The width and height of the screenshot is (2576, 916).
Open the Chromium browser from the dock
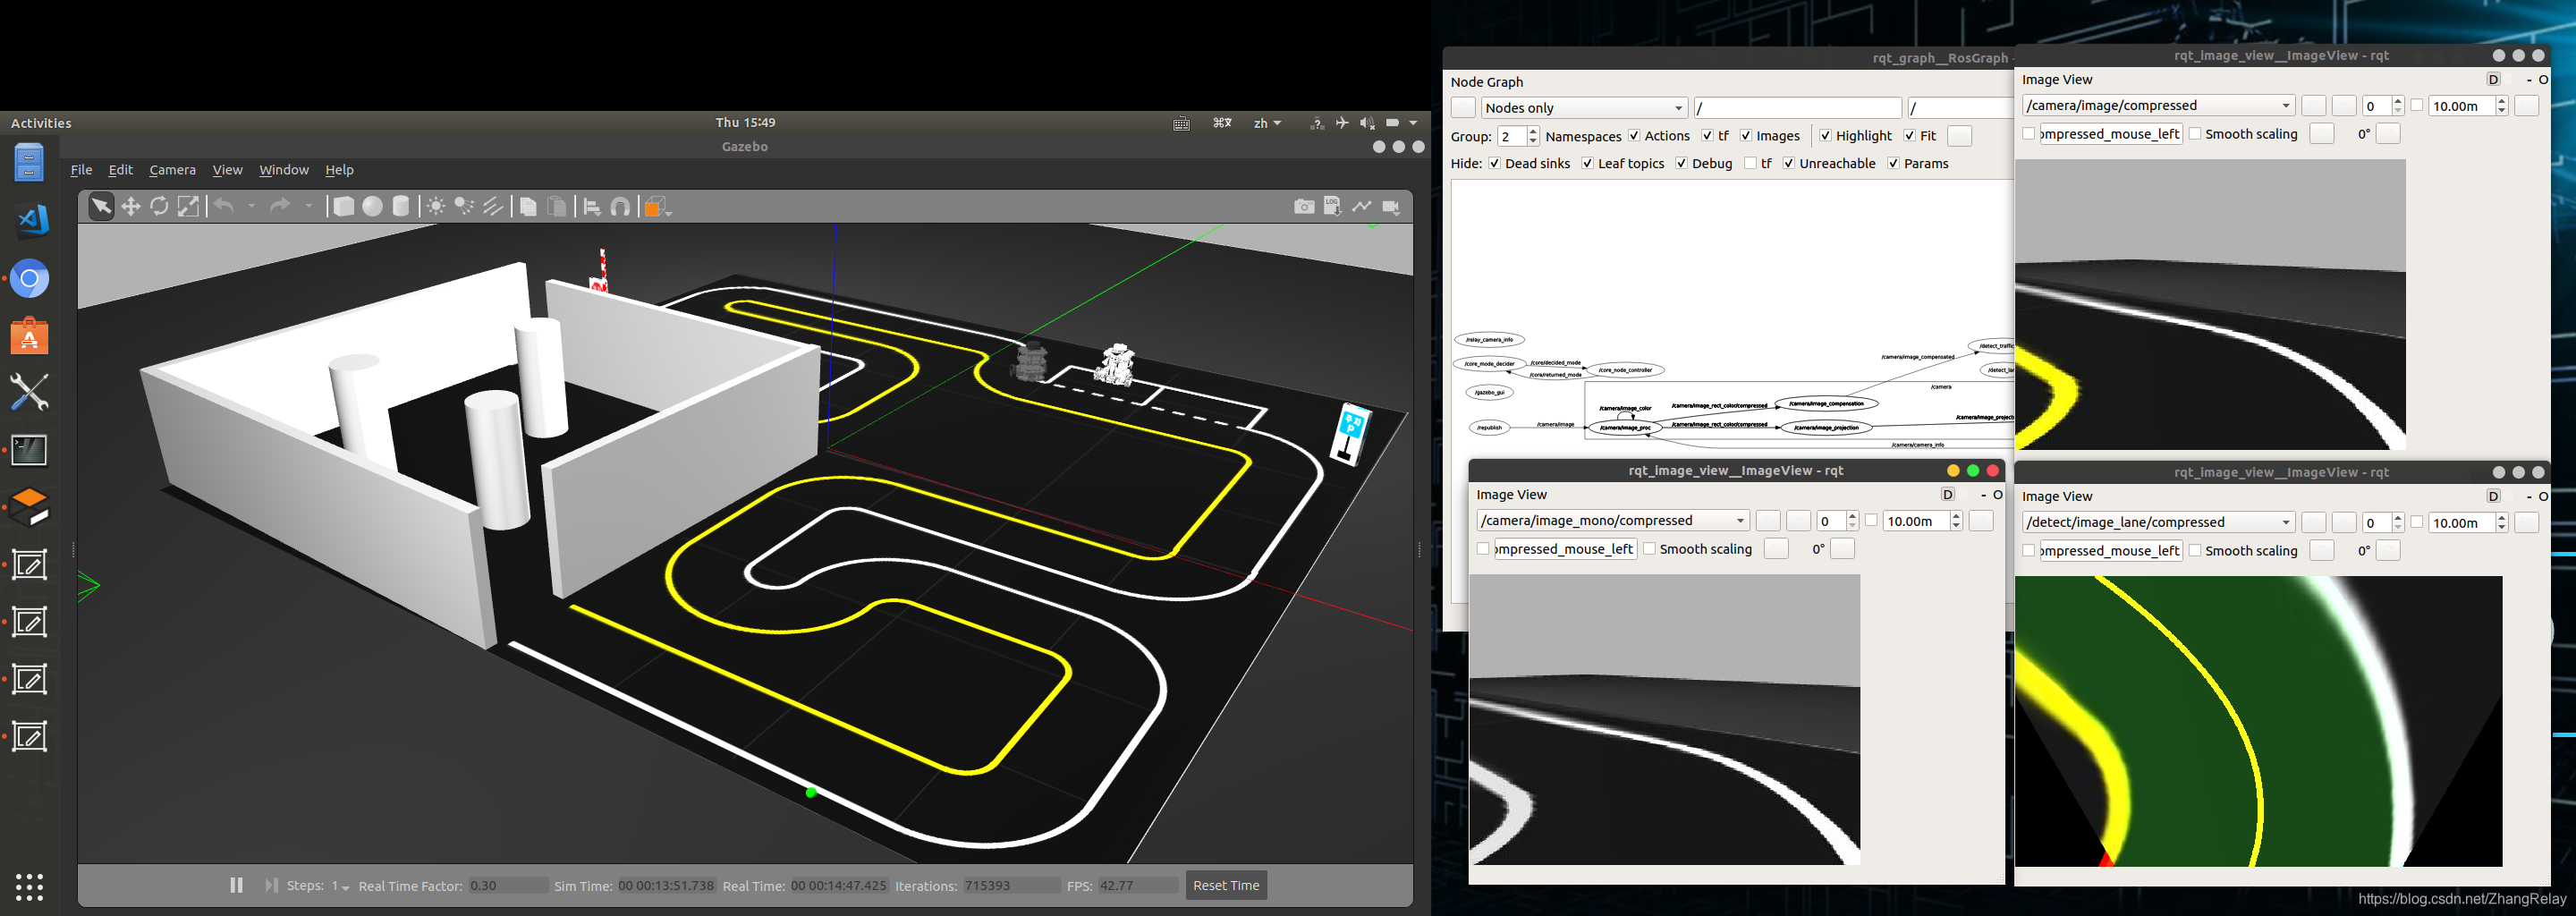(30, 279)
